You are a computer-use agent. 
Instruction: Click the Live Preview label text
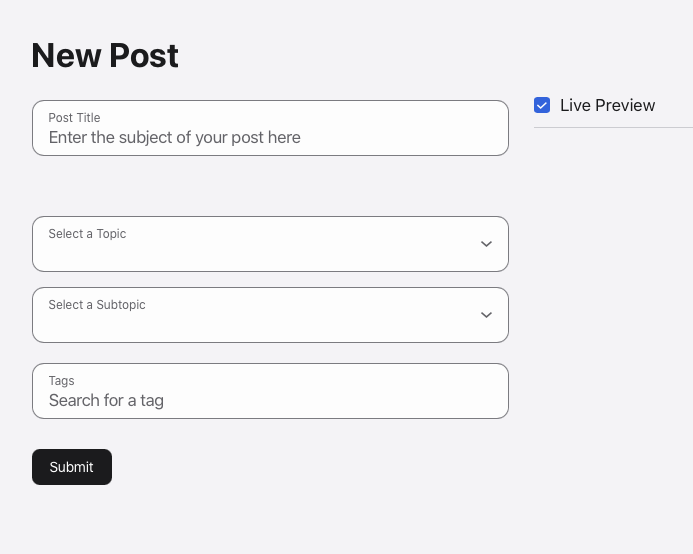pyautogui.click(x=607, y=105)
